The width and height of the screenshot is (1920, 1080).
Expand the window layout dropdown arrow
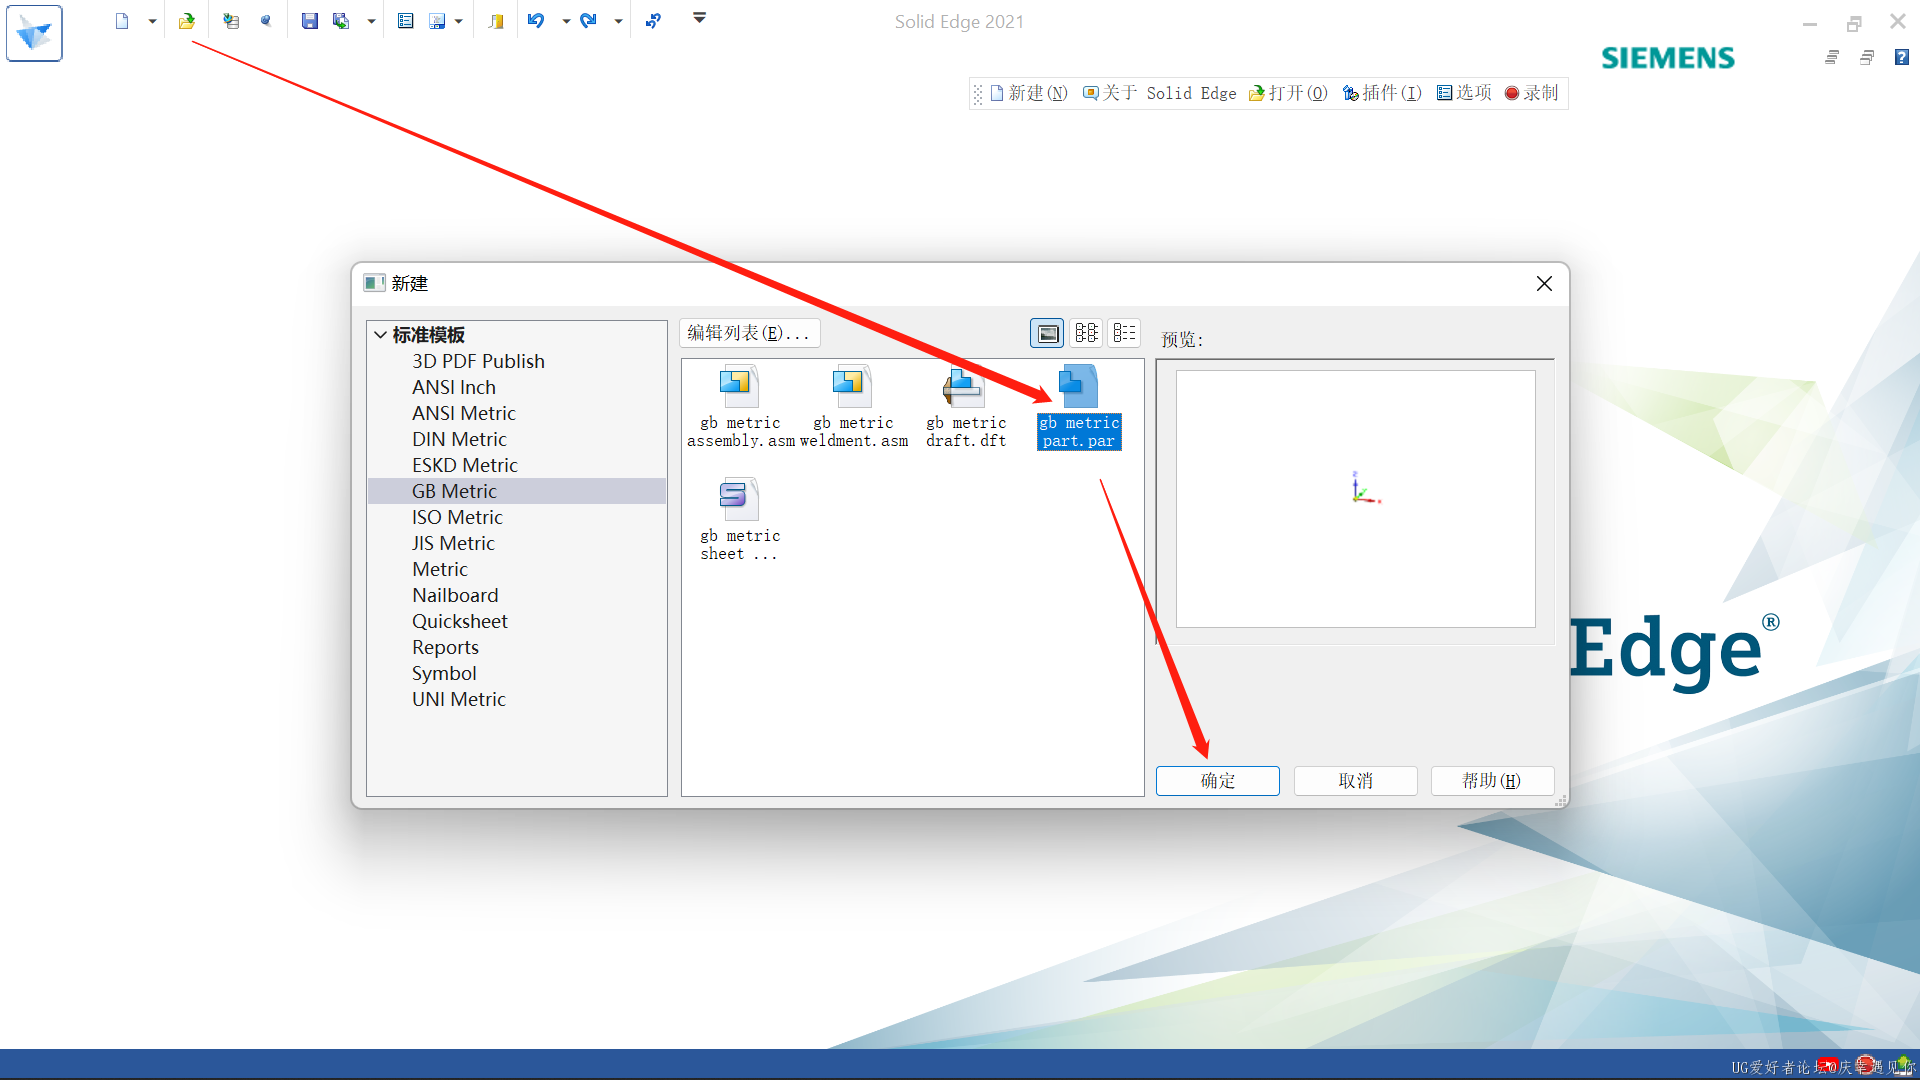pos(459,21)
